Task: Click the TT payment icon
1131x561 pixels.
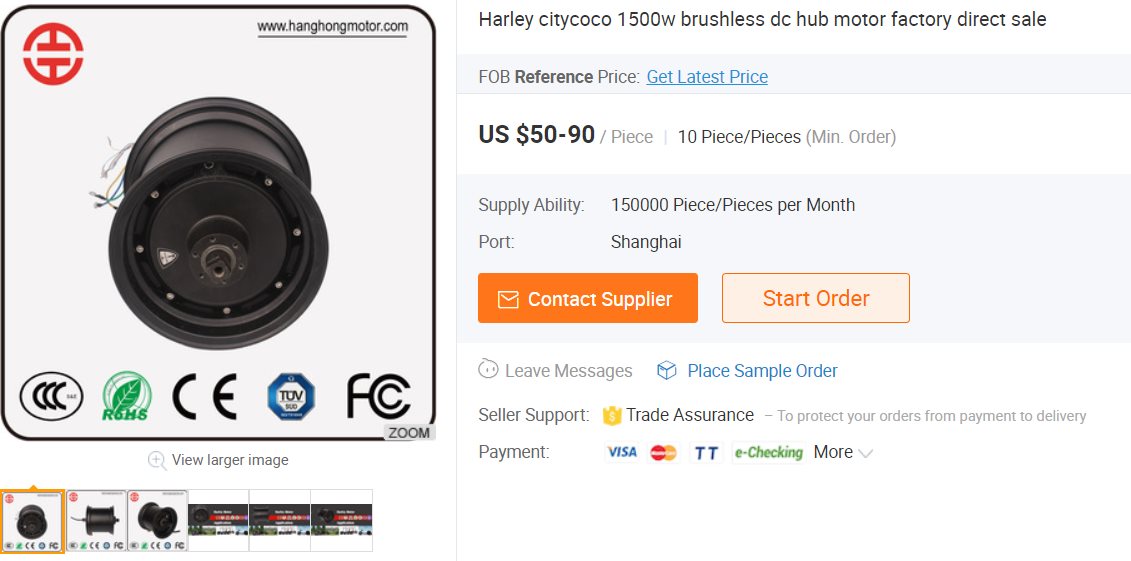Action: (x=706, y=452)
